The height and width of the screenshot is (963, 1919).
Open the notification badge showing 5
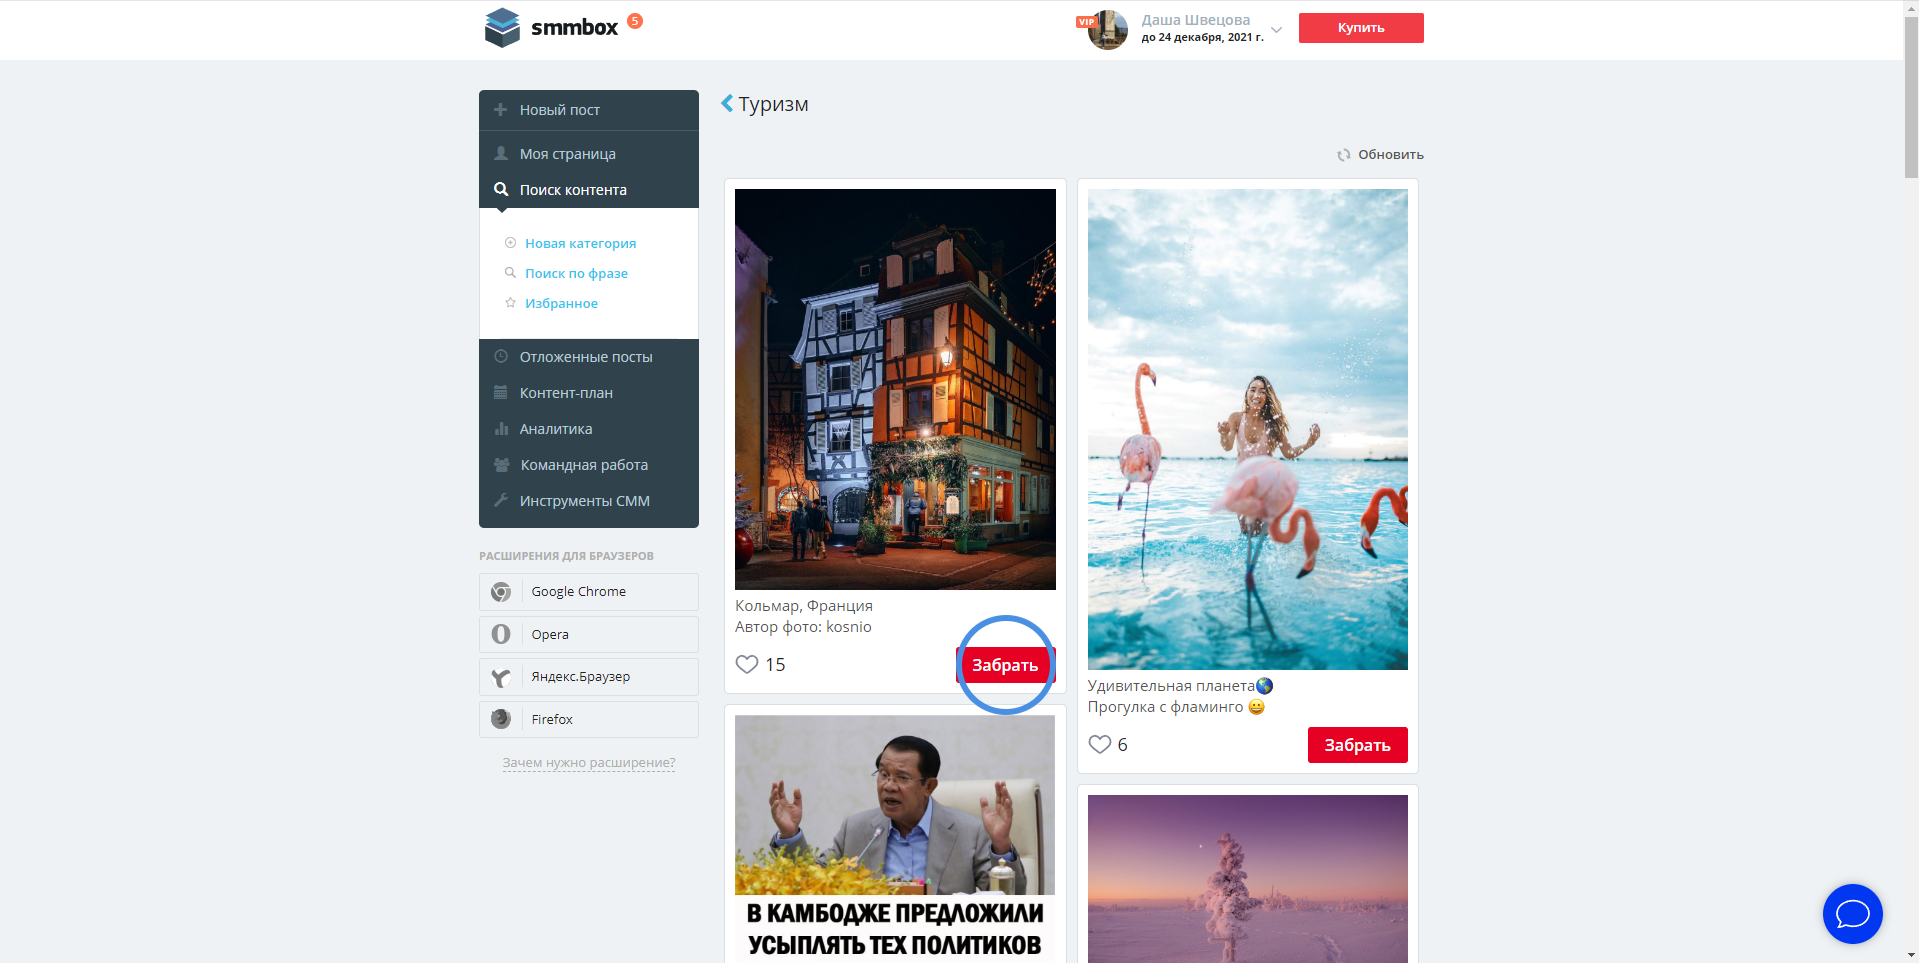(635, 21)
